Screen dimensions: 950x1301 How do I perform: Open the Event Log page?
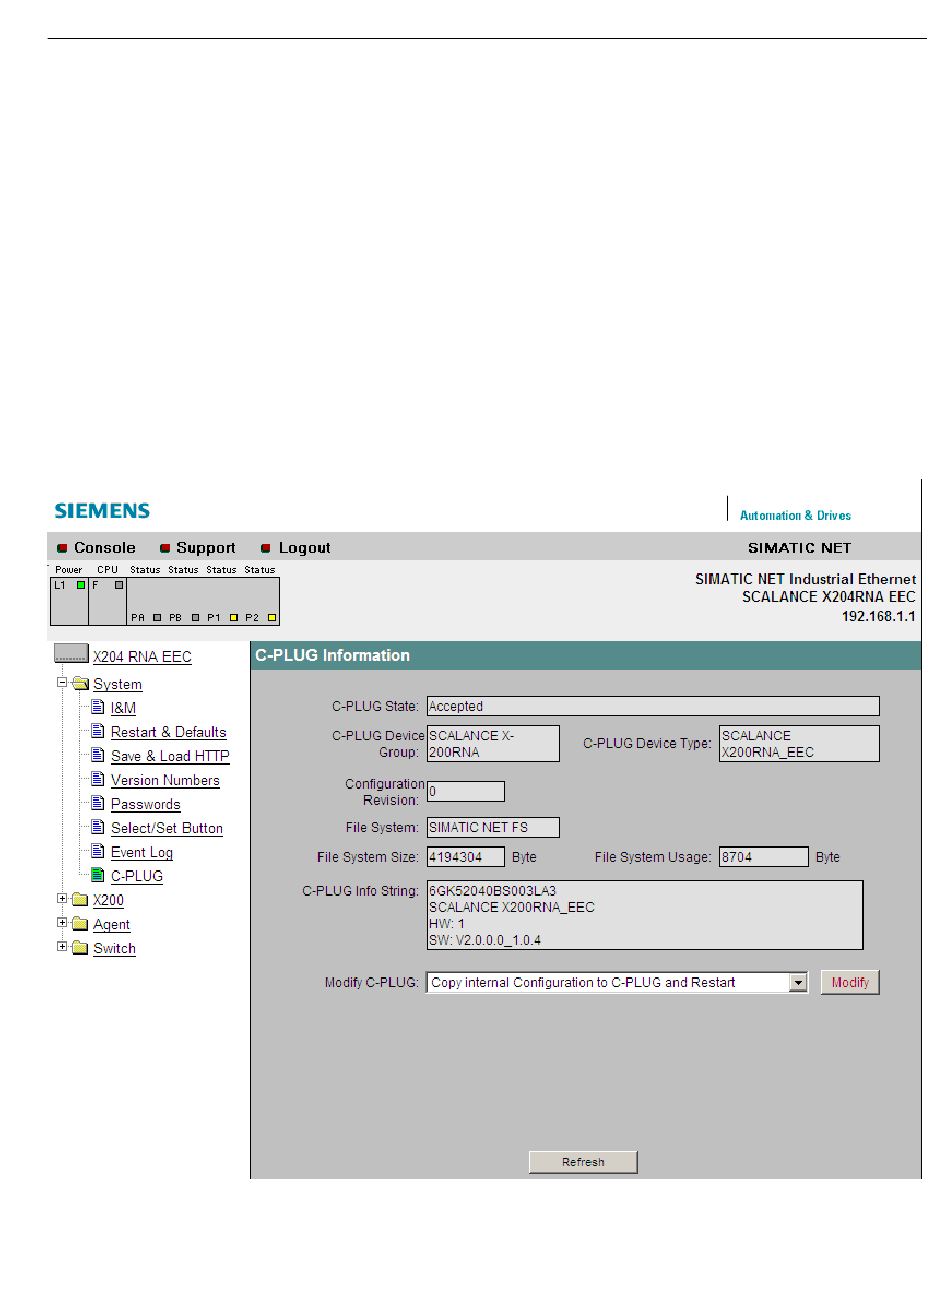click(142, 852)
